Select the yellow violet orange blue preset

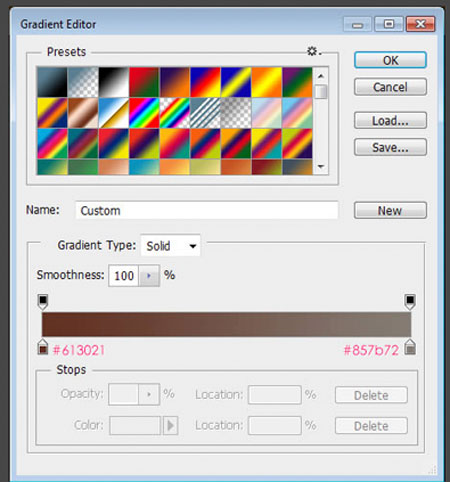pos(52,113)
